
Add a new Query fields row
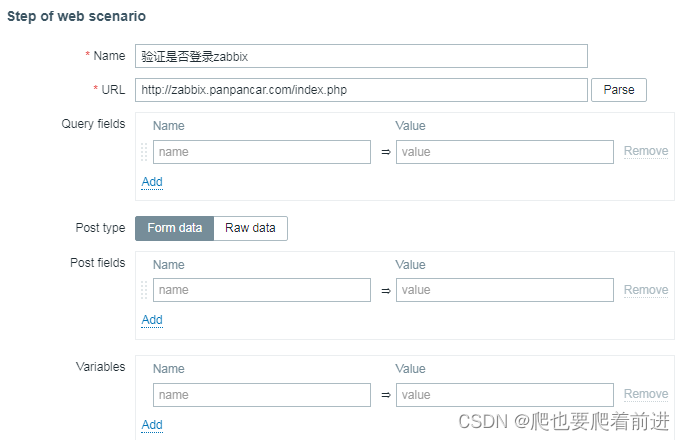[152, 182]
